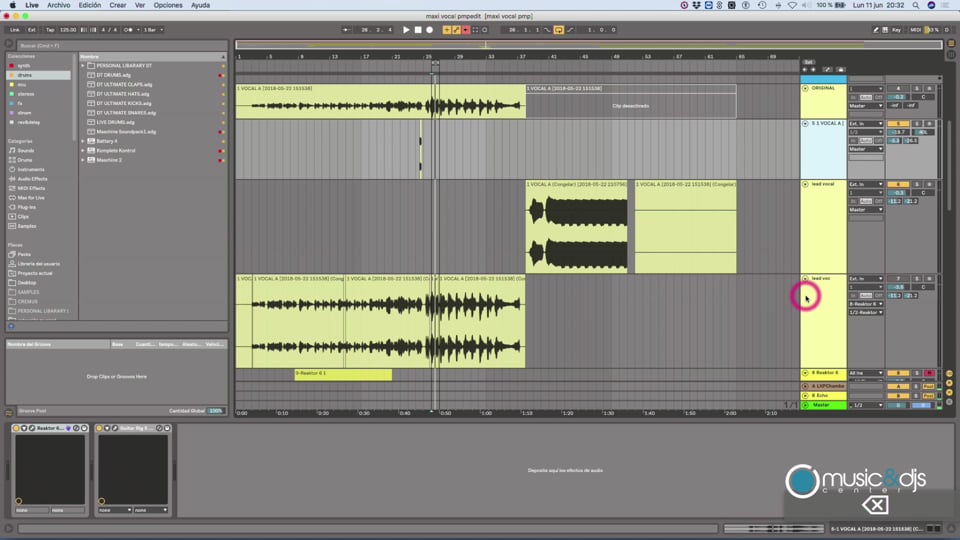Toggle the Reaktor 6 device activator
This screenshot has width=960, height=540.
[x=17, y=428]
